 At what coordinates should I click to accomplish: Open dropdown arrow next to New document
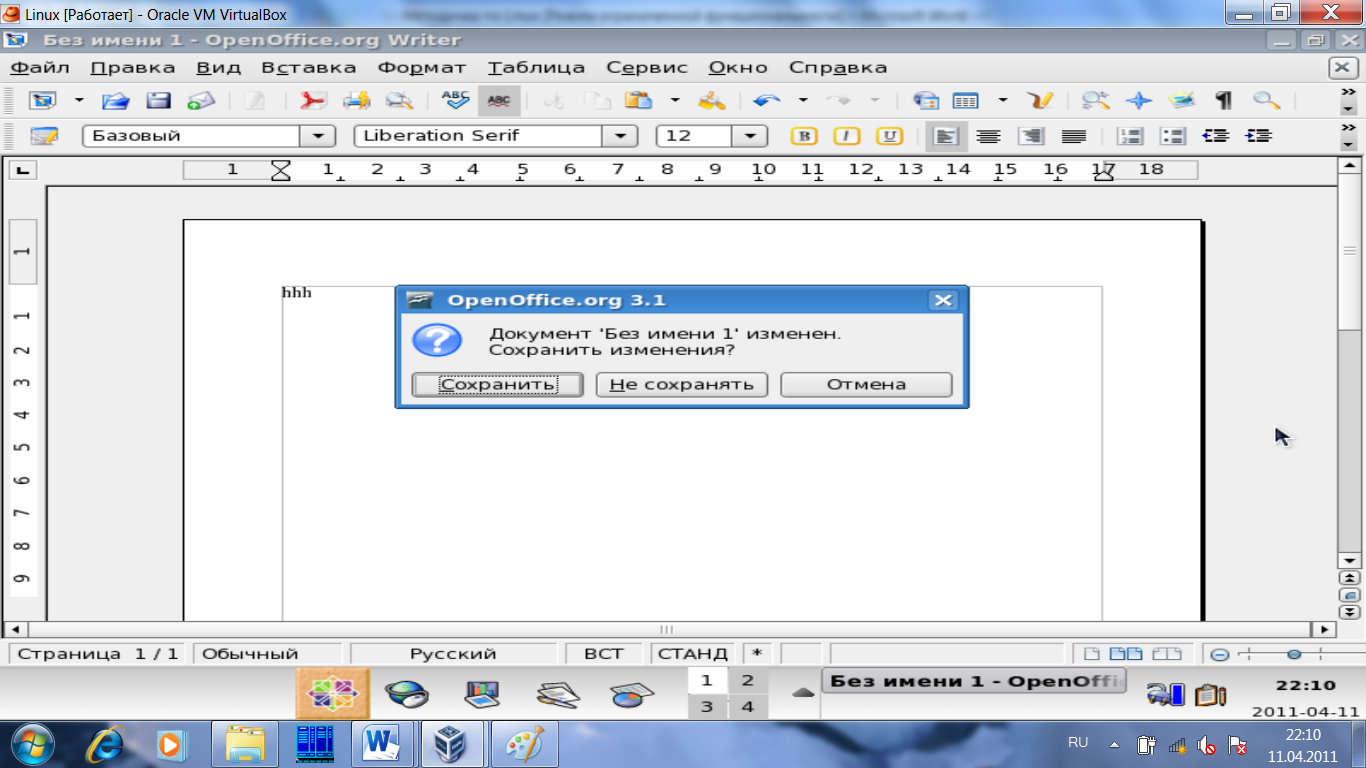point(79,100)
